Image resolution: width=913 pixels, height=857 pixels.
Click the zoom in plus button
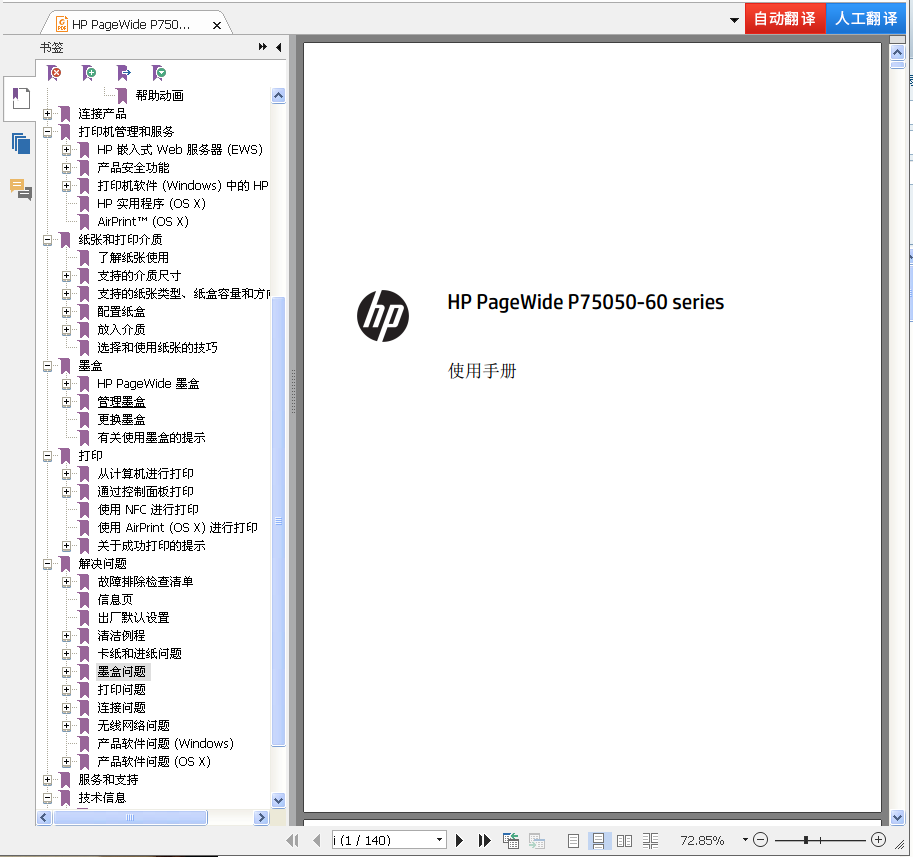coord(879,840)
